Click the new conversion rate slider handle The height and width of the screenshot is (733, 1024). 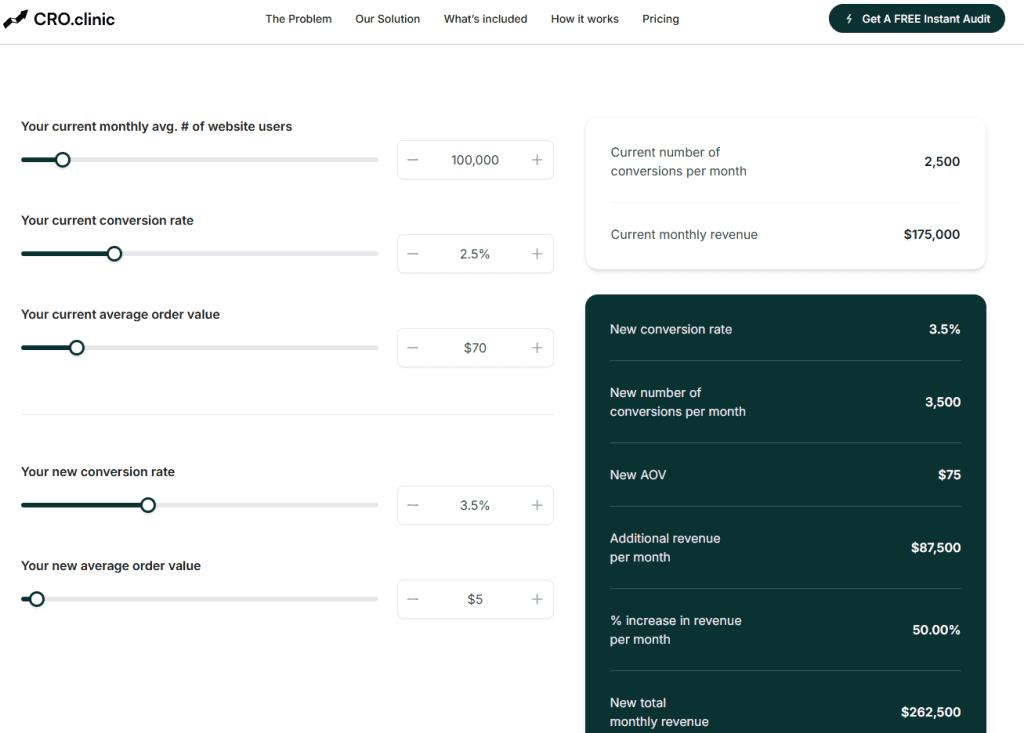(x=148, y=505)
